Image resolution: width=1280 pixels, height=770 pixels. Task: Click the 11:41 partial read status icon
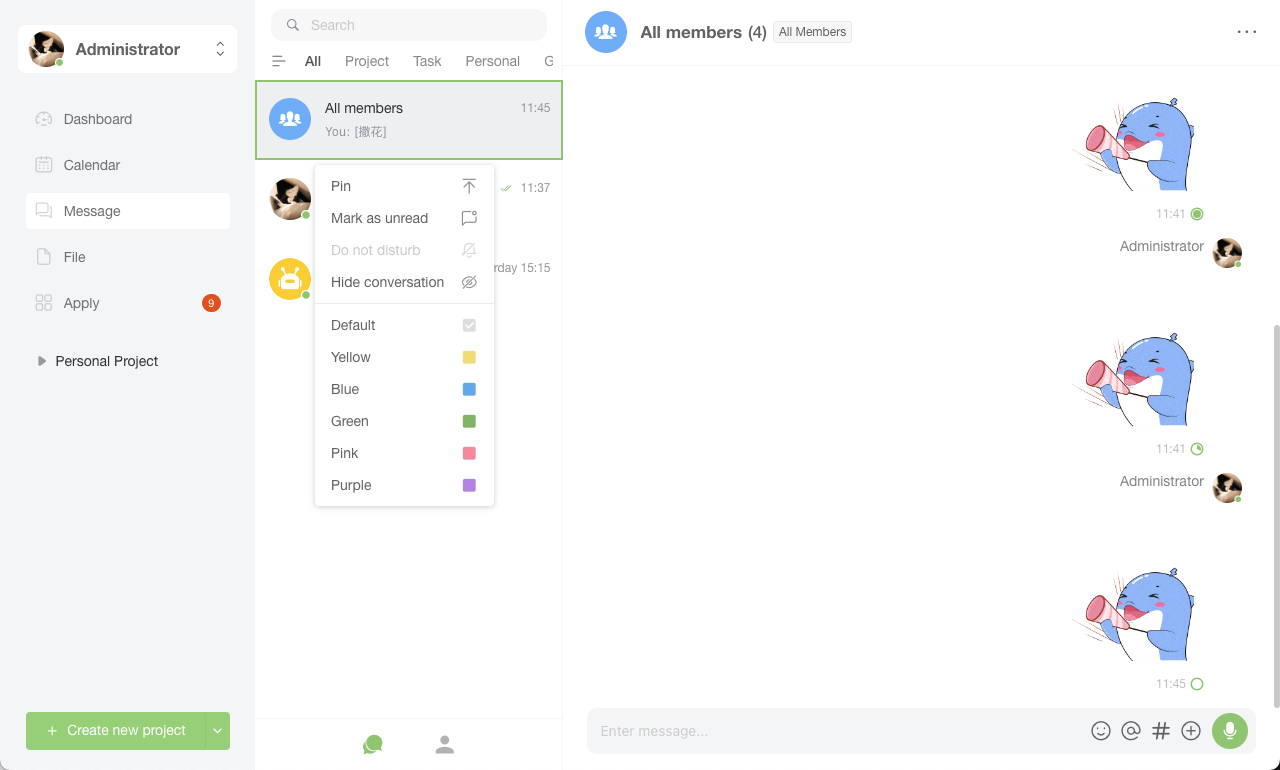1197,449
